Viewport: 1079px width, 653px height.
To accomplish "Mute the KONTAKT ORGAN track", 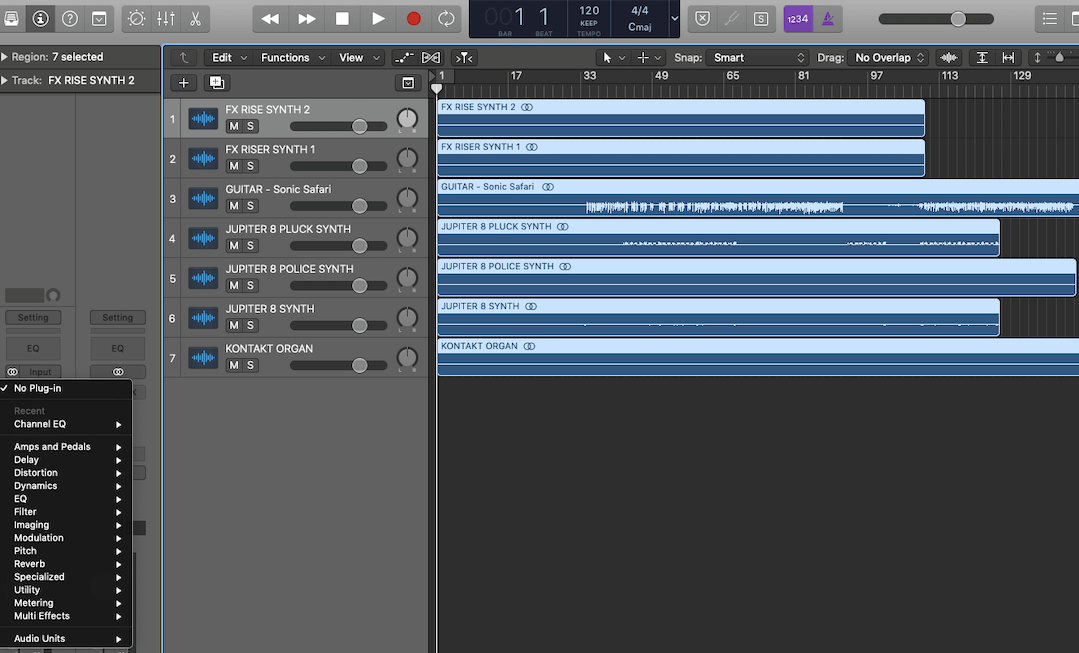I will [234, 366].
